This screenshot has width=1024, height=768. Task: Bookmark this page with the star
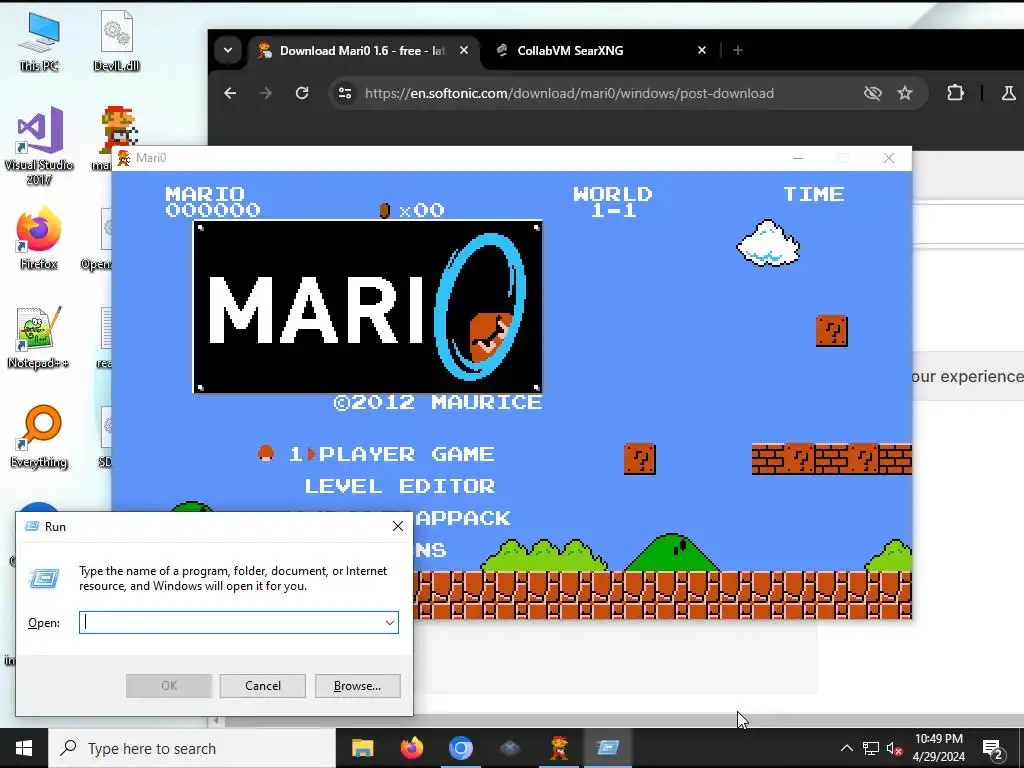coord(904,93)
